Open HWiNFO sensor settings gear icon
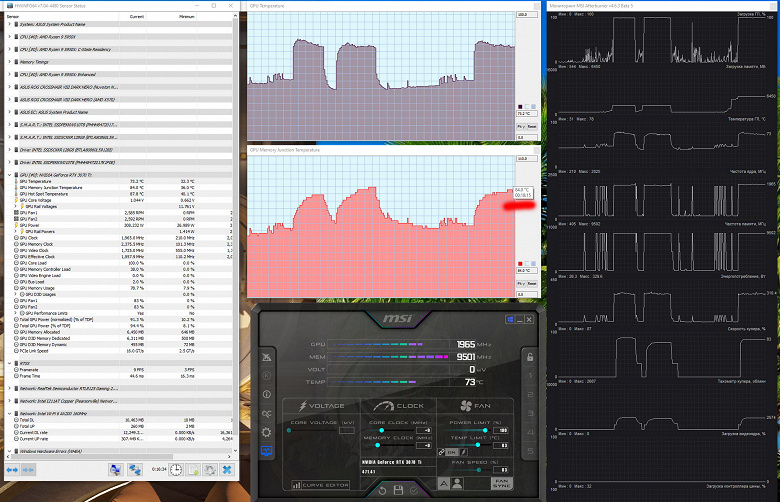780x502 pixels. 209,469
